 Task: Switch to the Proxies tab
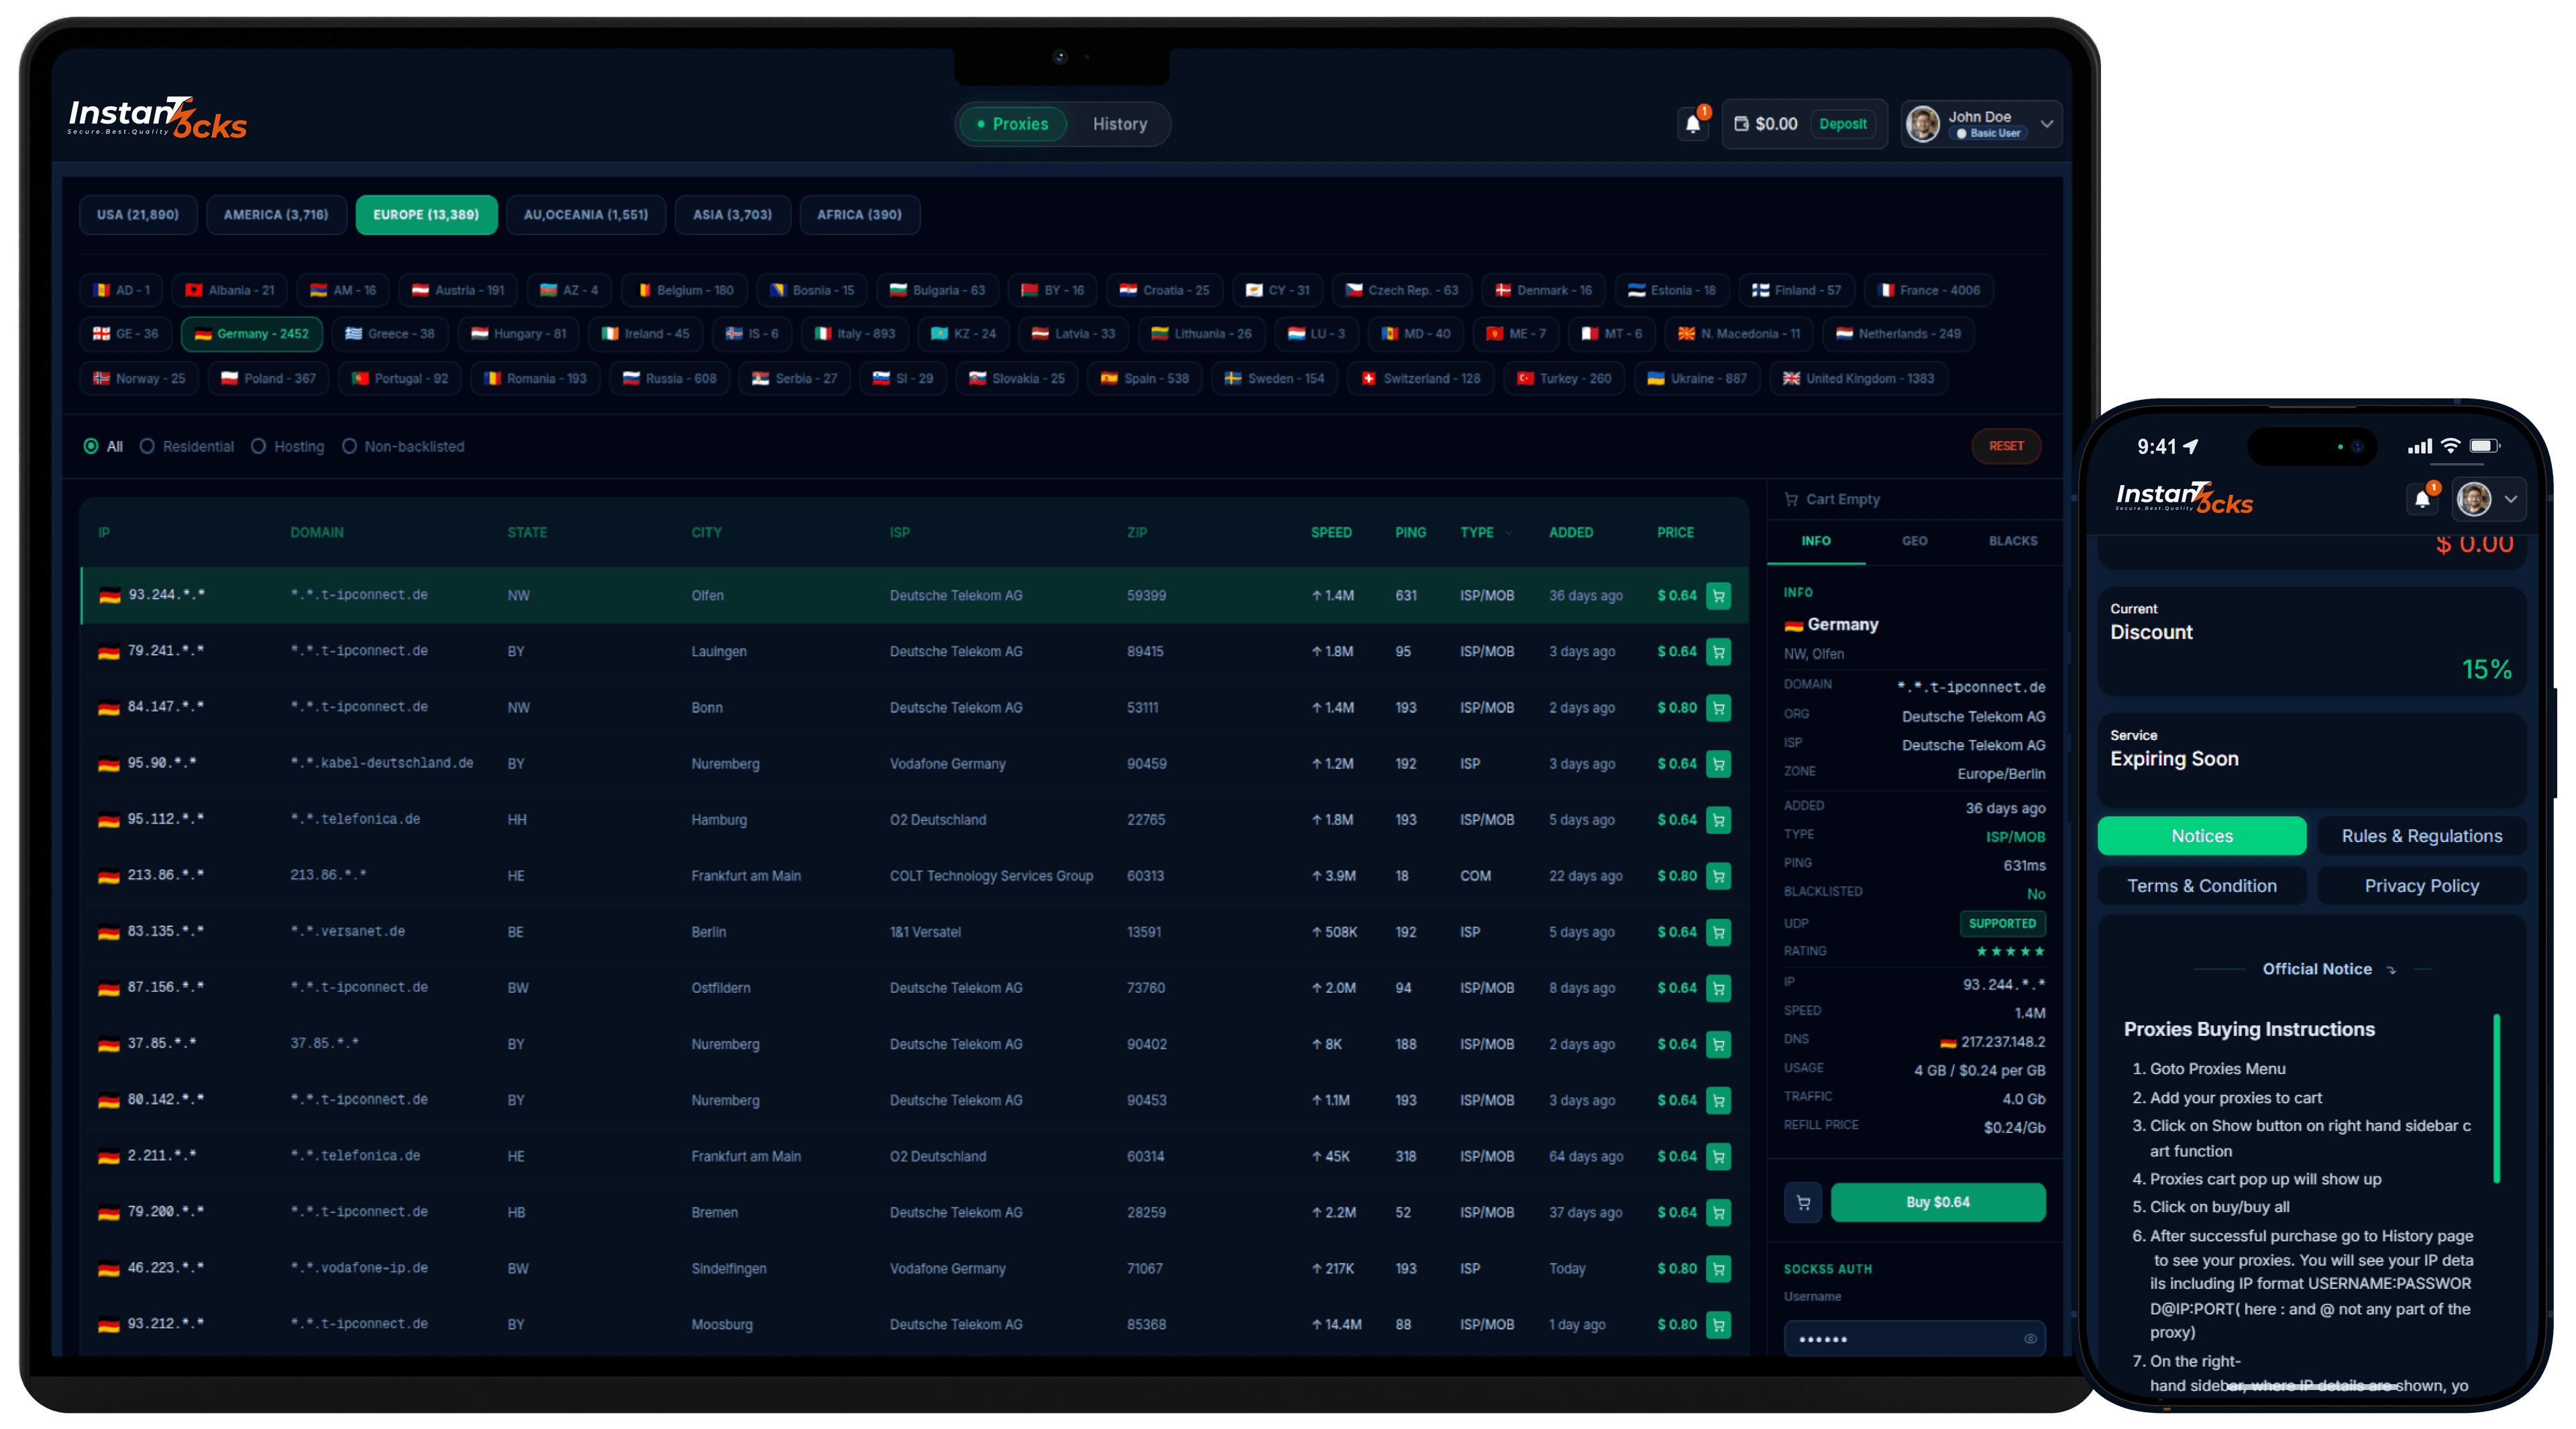[1012, 124]
